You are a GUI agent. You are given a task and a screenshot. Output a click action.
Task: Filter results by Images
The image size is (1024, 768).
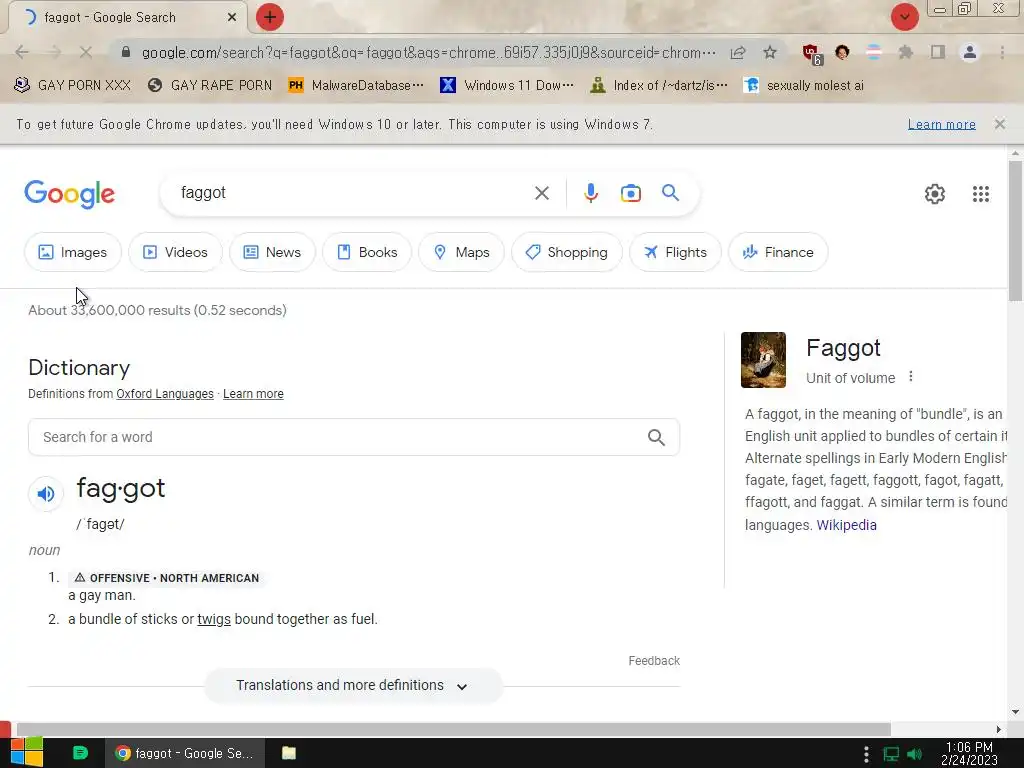(x=72, y=252)
